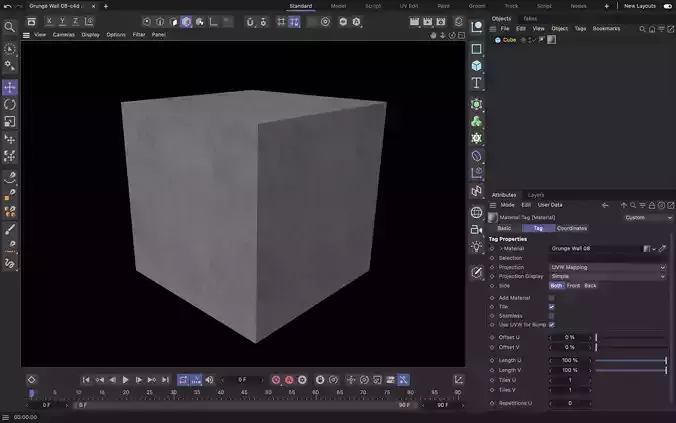Screen dimensions: 676x423
Task: Click the Render View clapperboard icon
Action: [x=414, y=22]
